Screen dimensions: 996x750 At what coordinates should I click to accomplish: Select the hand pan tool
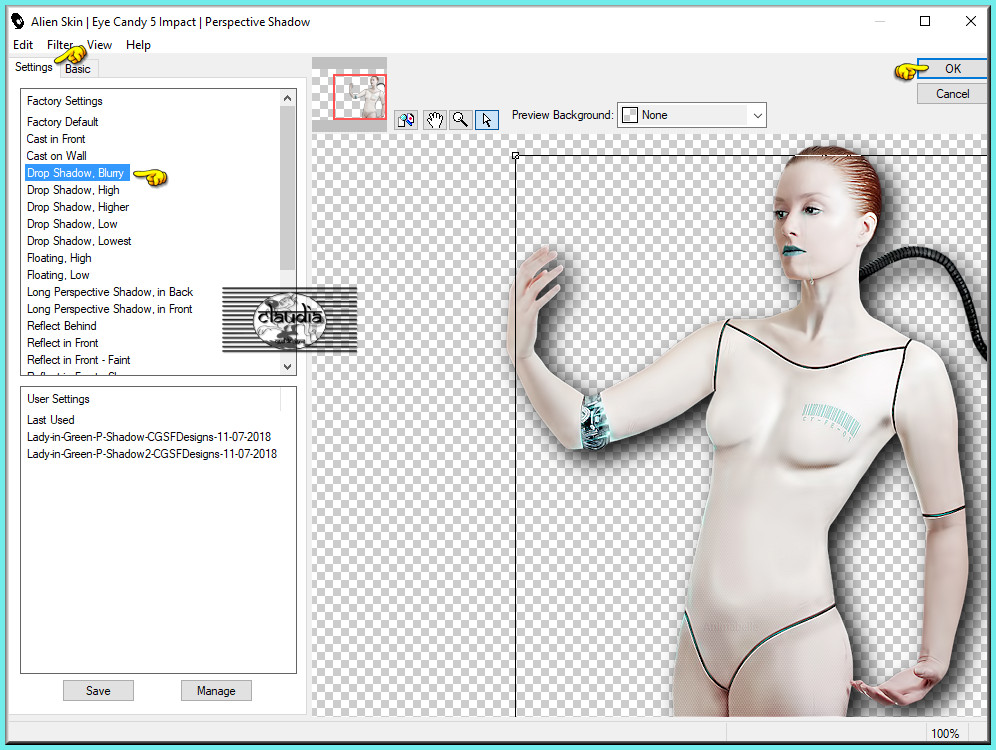point(434,119)
